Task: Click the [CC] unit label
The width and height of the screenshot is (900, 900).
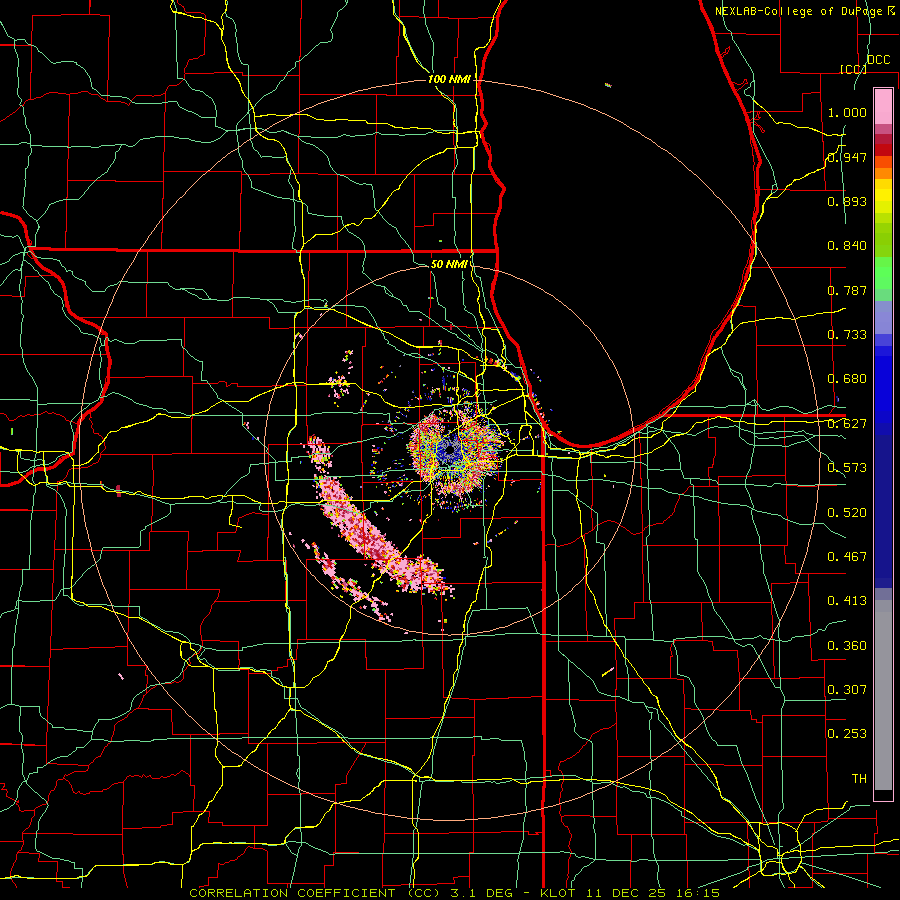Action: [853, 69]
